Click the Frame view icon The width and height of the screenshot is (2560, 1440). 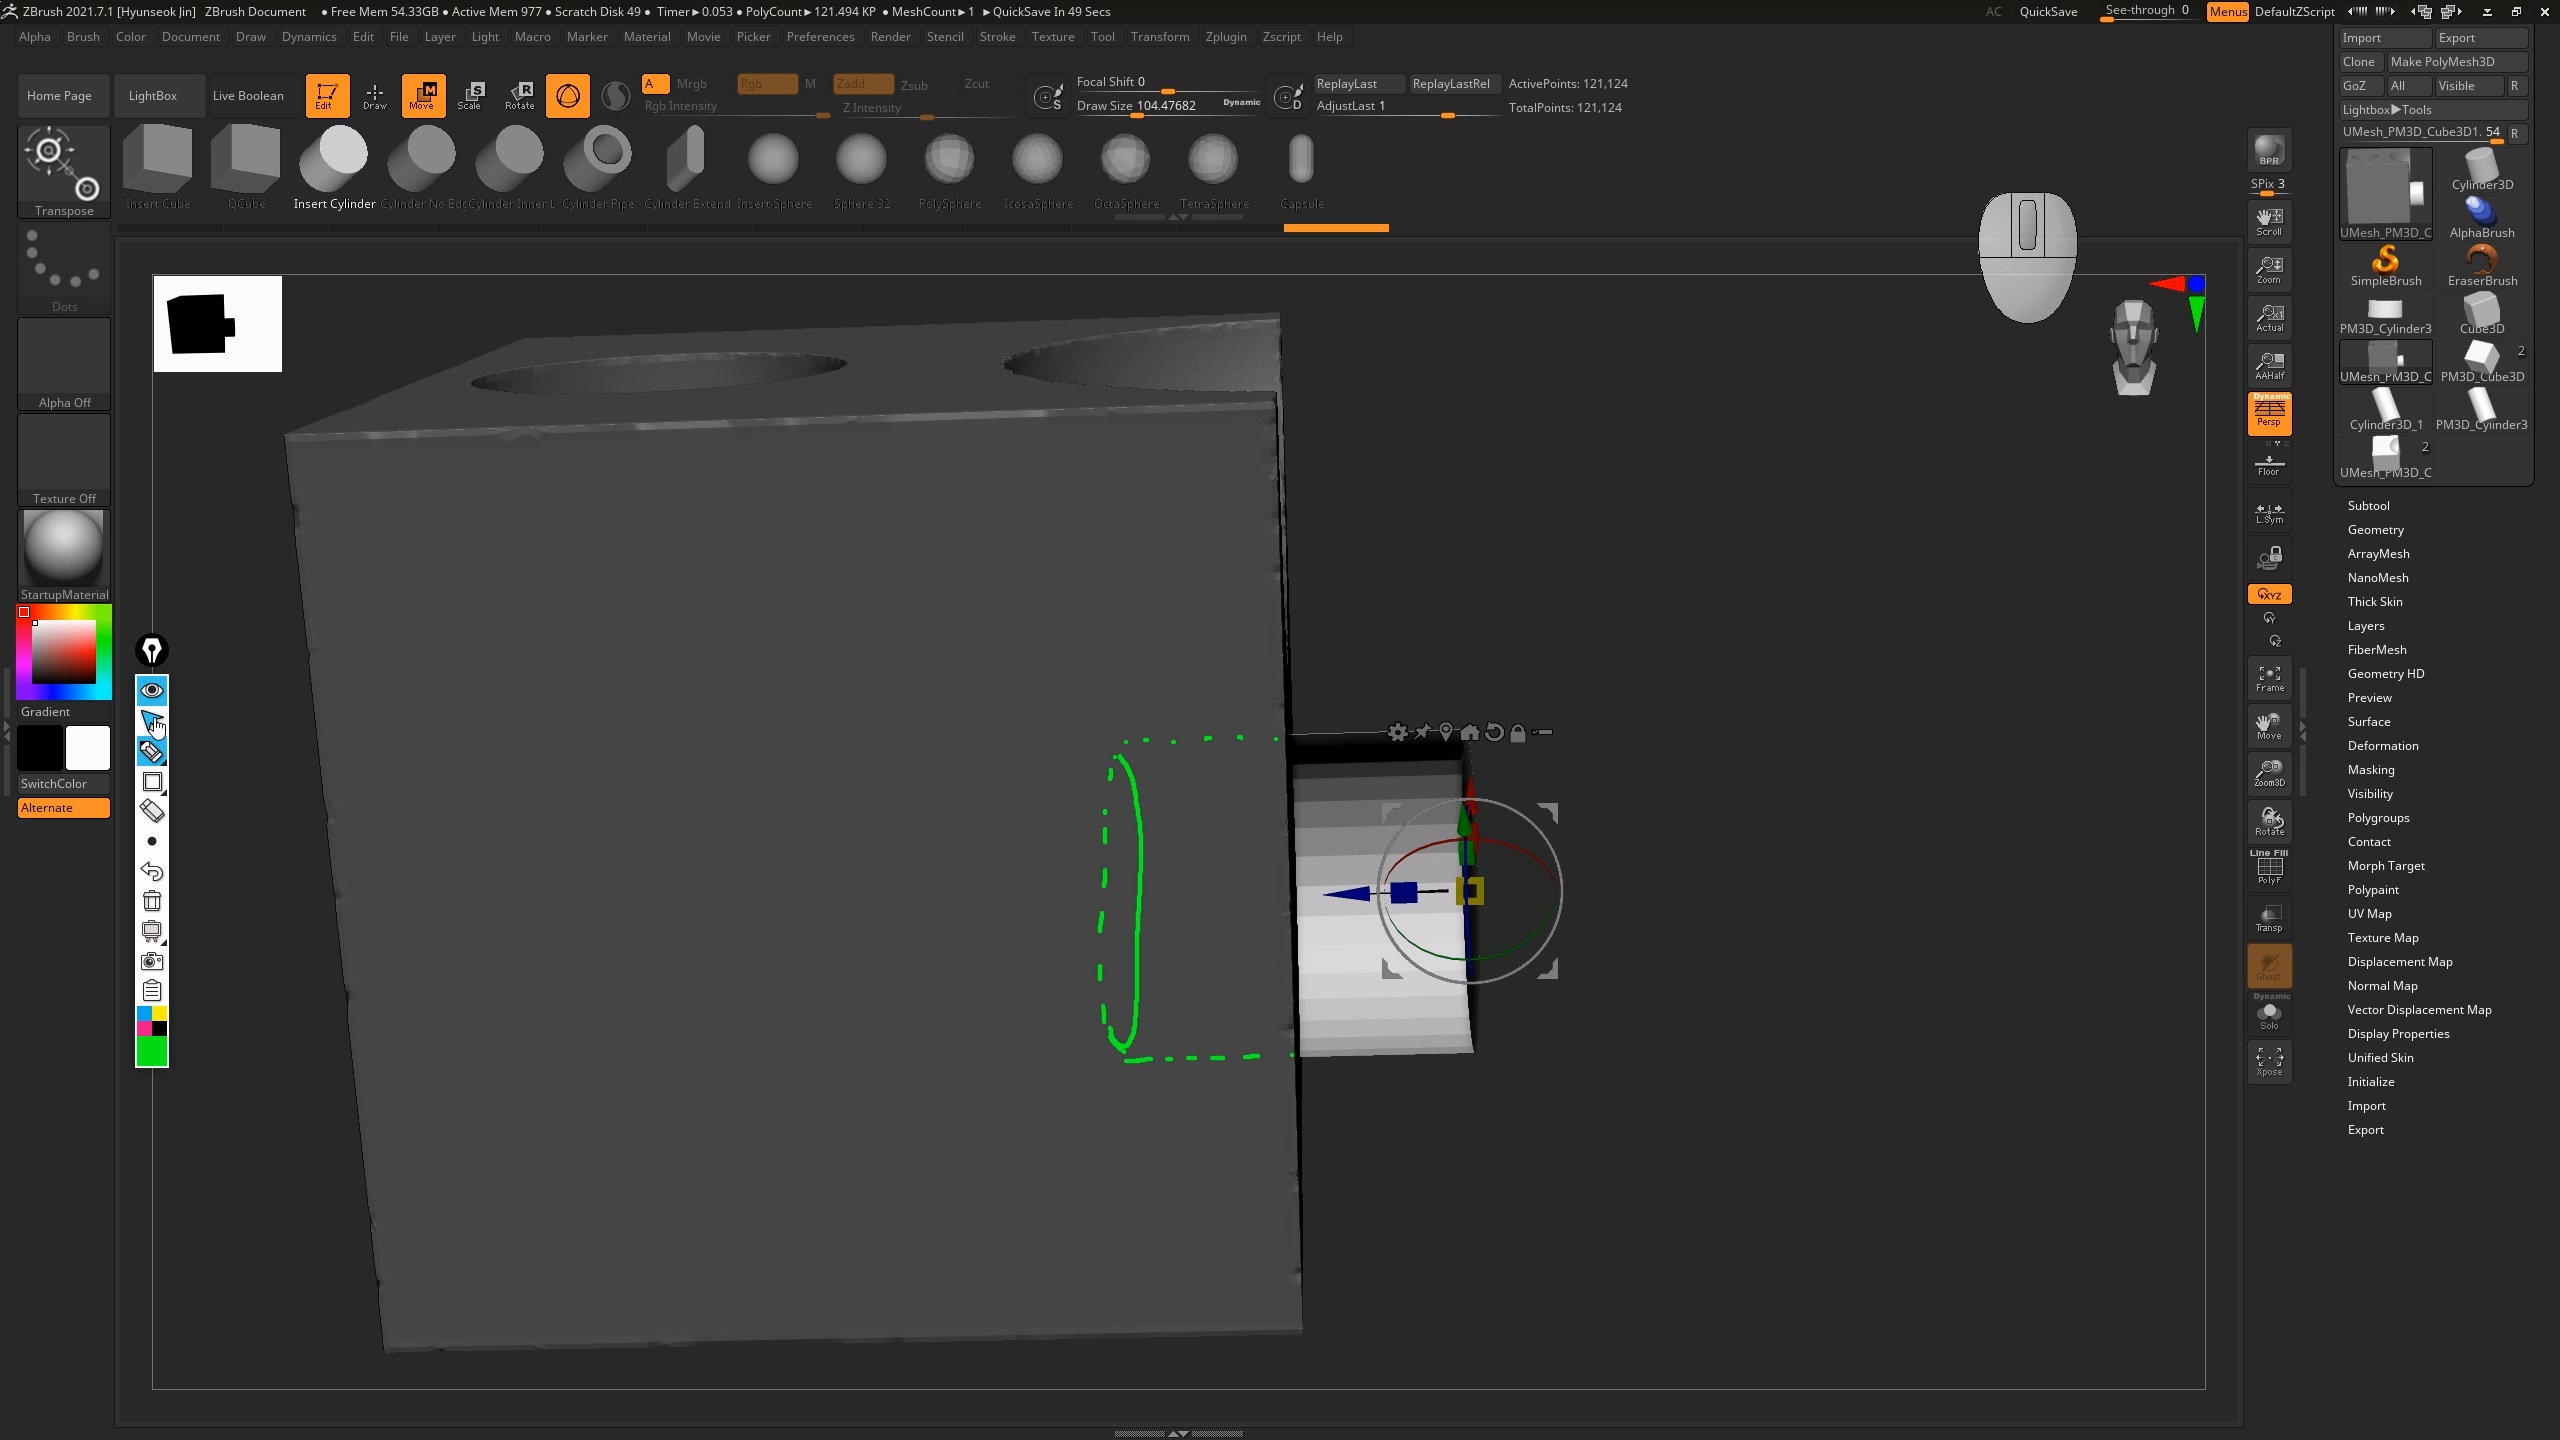click(2269, 678)
